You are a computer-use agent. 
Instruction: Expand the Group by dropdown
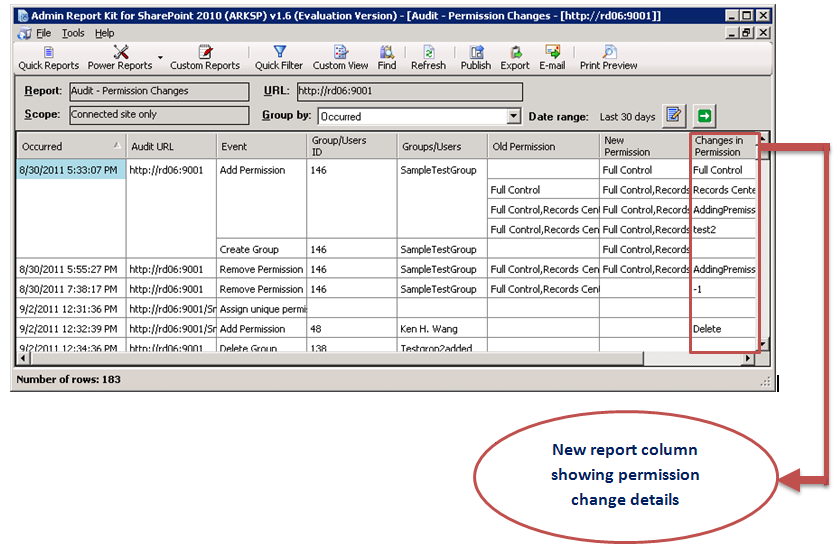pos(514,115)
